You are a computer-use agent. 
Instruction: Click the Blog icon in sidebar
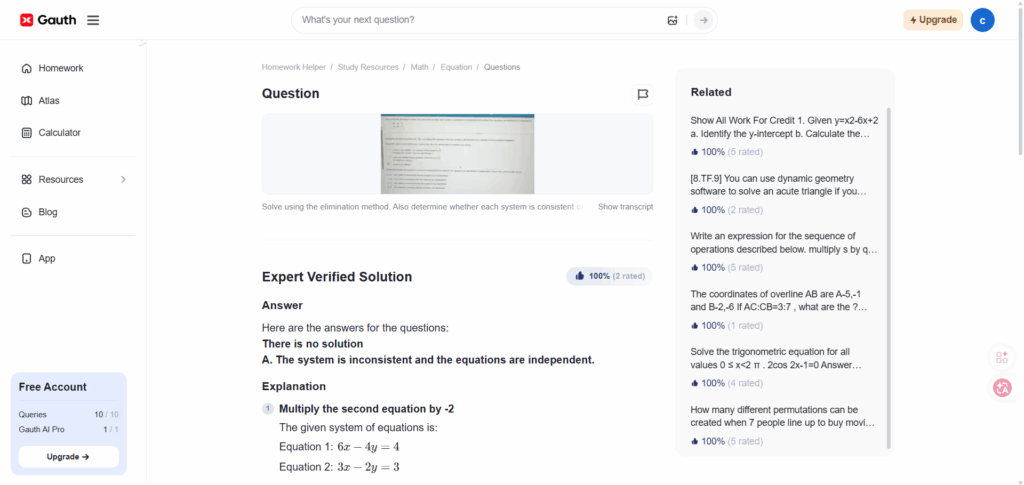click(27, 213)
